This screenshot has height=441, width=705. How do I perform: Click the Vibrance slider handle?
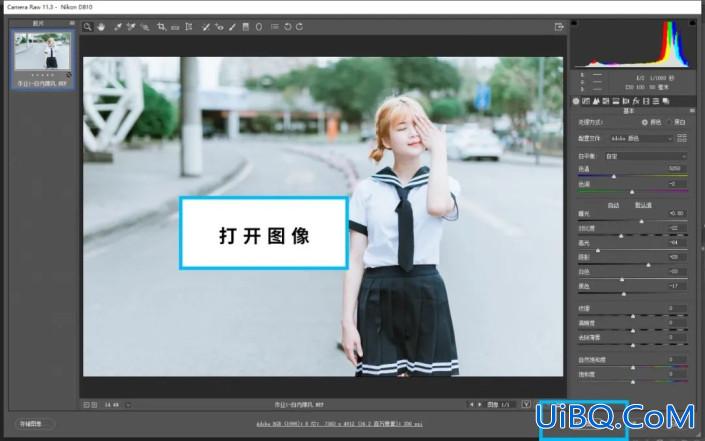click(633, 368)
